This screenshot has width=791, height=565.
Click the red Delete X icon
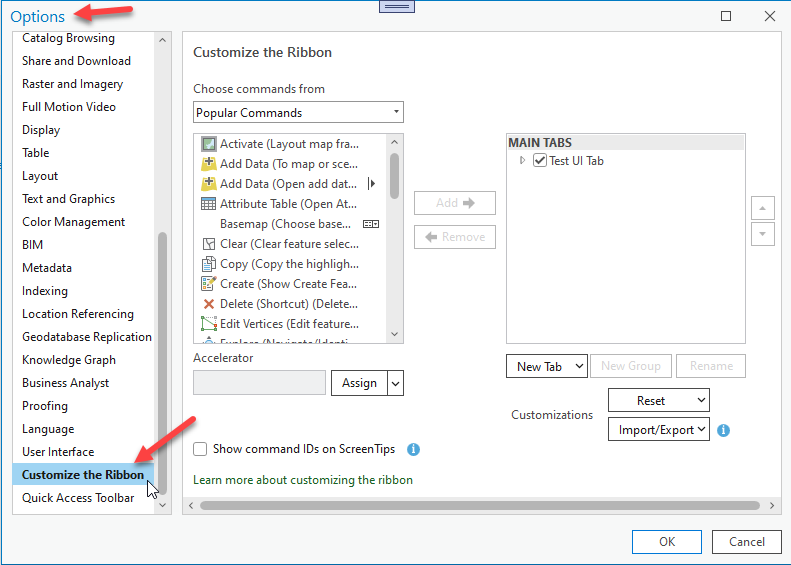208,304
